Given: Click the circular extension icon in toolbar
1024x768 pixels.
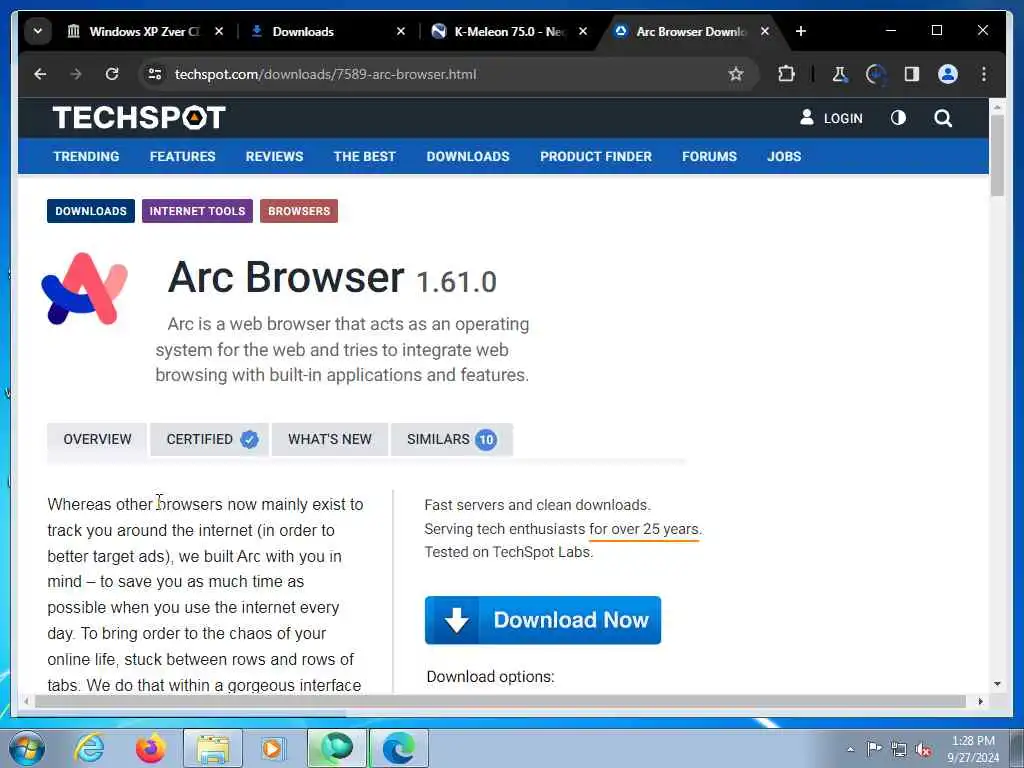Looking at the screenshot, I should (876, 74).
